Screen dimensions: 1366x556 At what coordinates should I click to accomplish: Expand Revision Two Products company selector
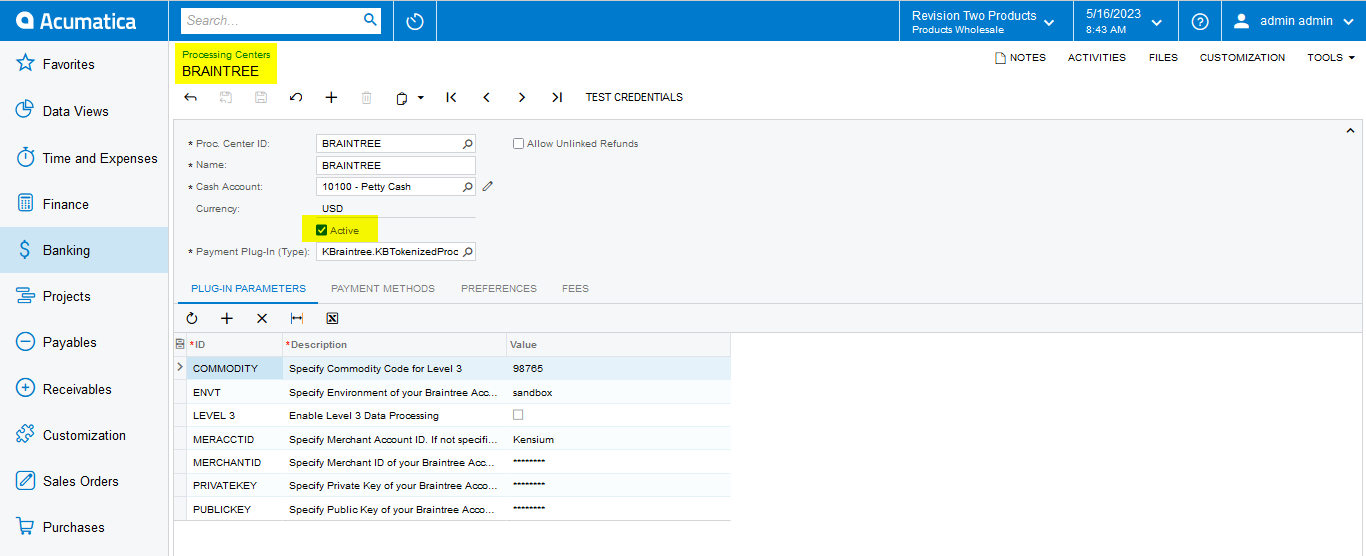[x=983, y=21]
